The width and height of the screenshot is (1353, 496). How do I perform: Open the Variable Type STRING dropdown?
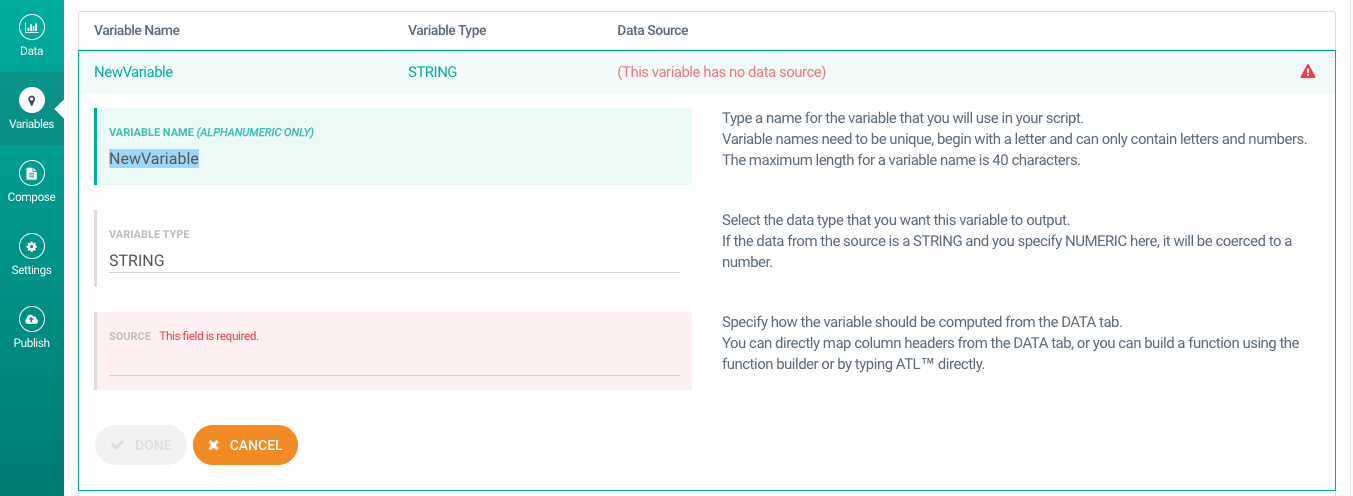(393, 260)
